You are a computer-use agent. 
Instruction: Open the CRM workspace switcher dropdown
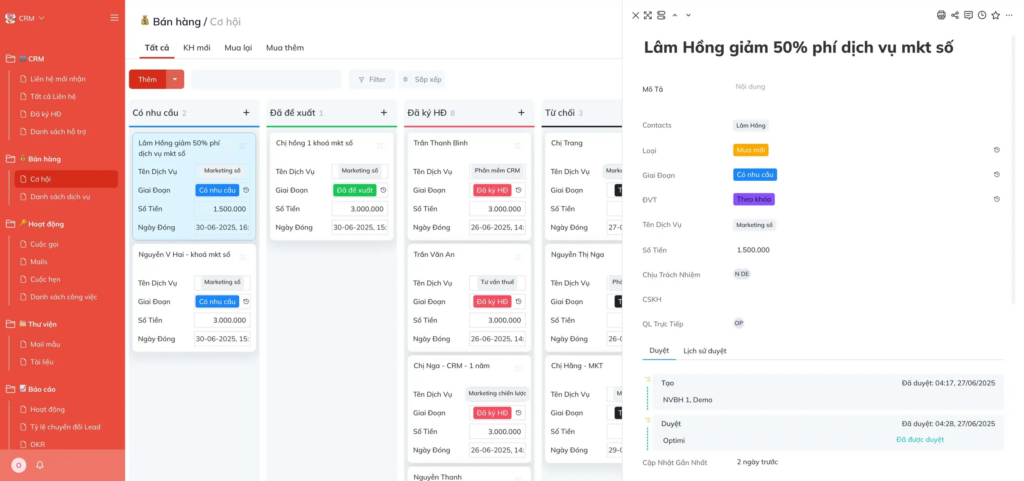[x=26, y=18]
